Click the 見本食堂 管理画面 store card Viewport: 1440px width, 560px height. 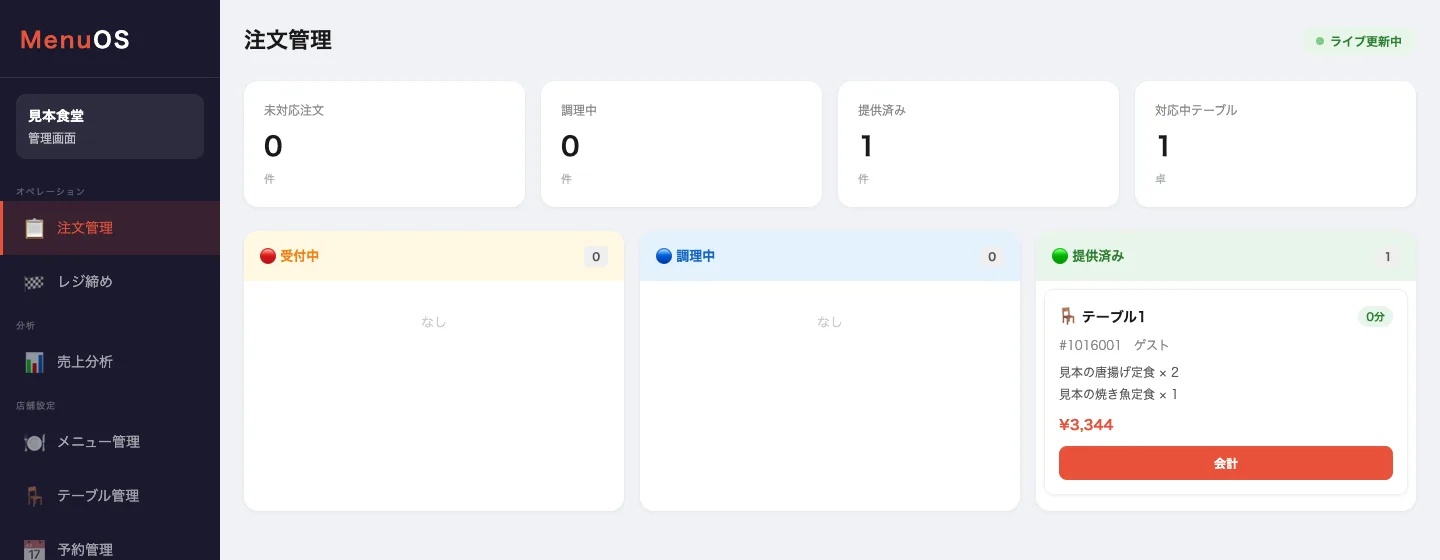tap(110, 127)
